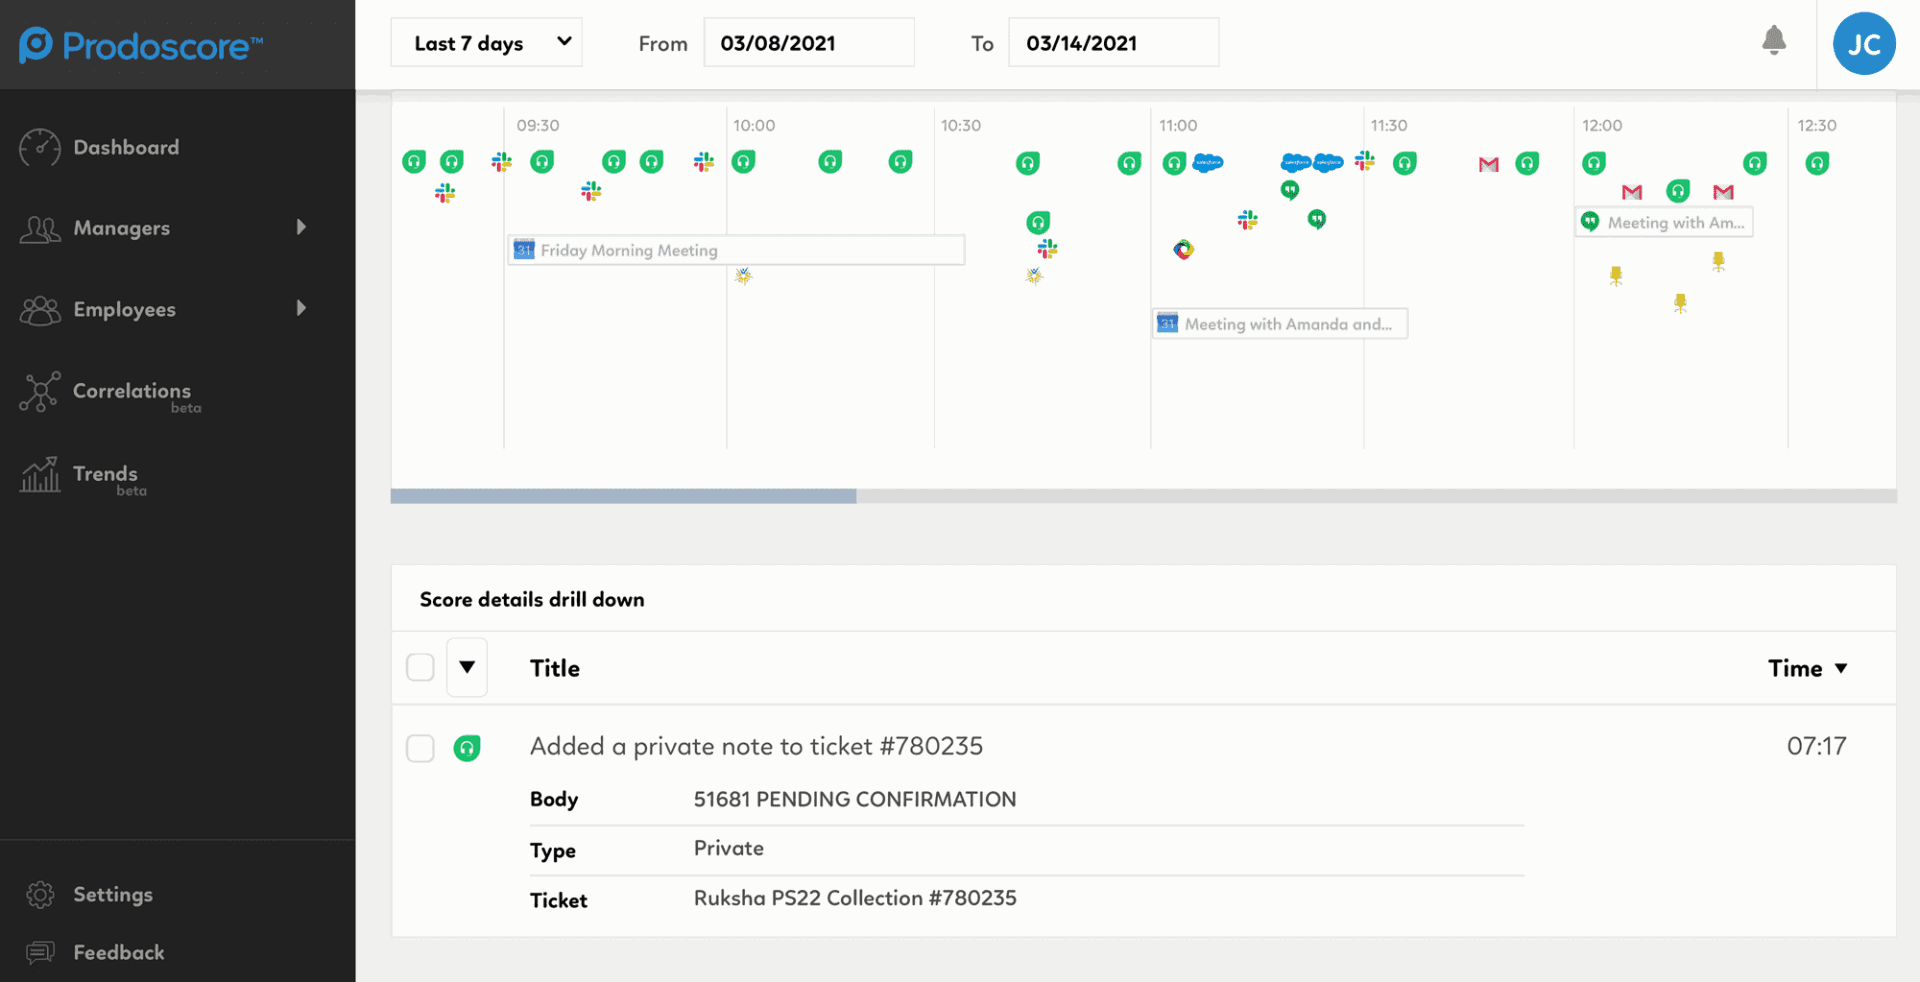Click the leftmost Freshdesk icon on timeline
The image size is (1920, 982).
(x=414, y=161)
